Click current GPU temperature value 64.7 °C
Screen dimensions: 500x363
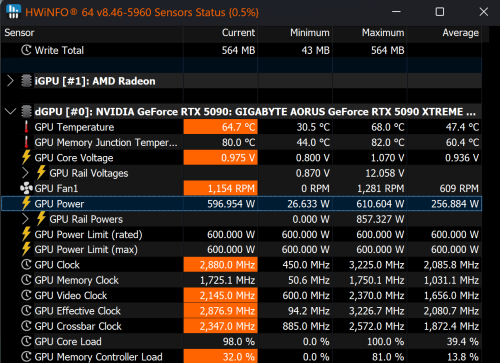[x=238, y=127]
